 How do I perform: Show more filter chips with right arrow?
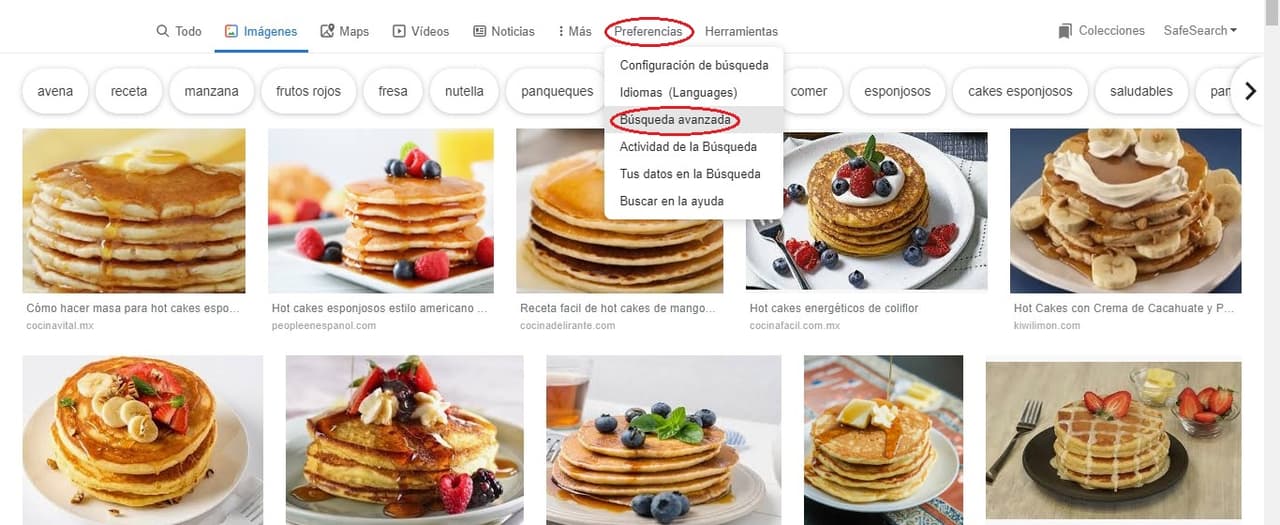point(1250,91)
